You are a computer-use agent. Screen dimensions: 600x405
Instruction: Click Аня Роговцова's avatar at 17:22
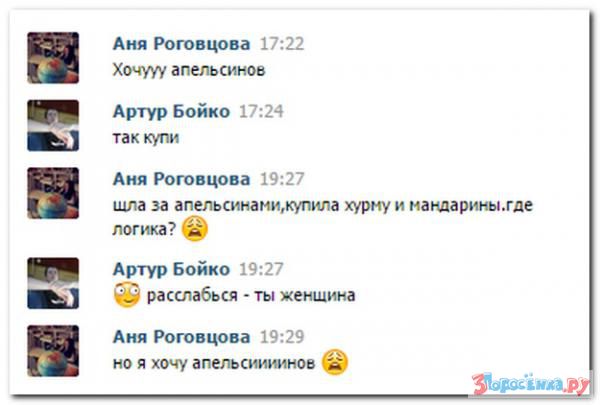click(53, 58)
